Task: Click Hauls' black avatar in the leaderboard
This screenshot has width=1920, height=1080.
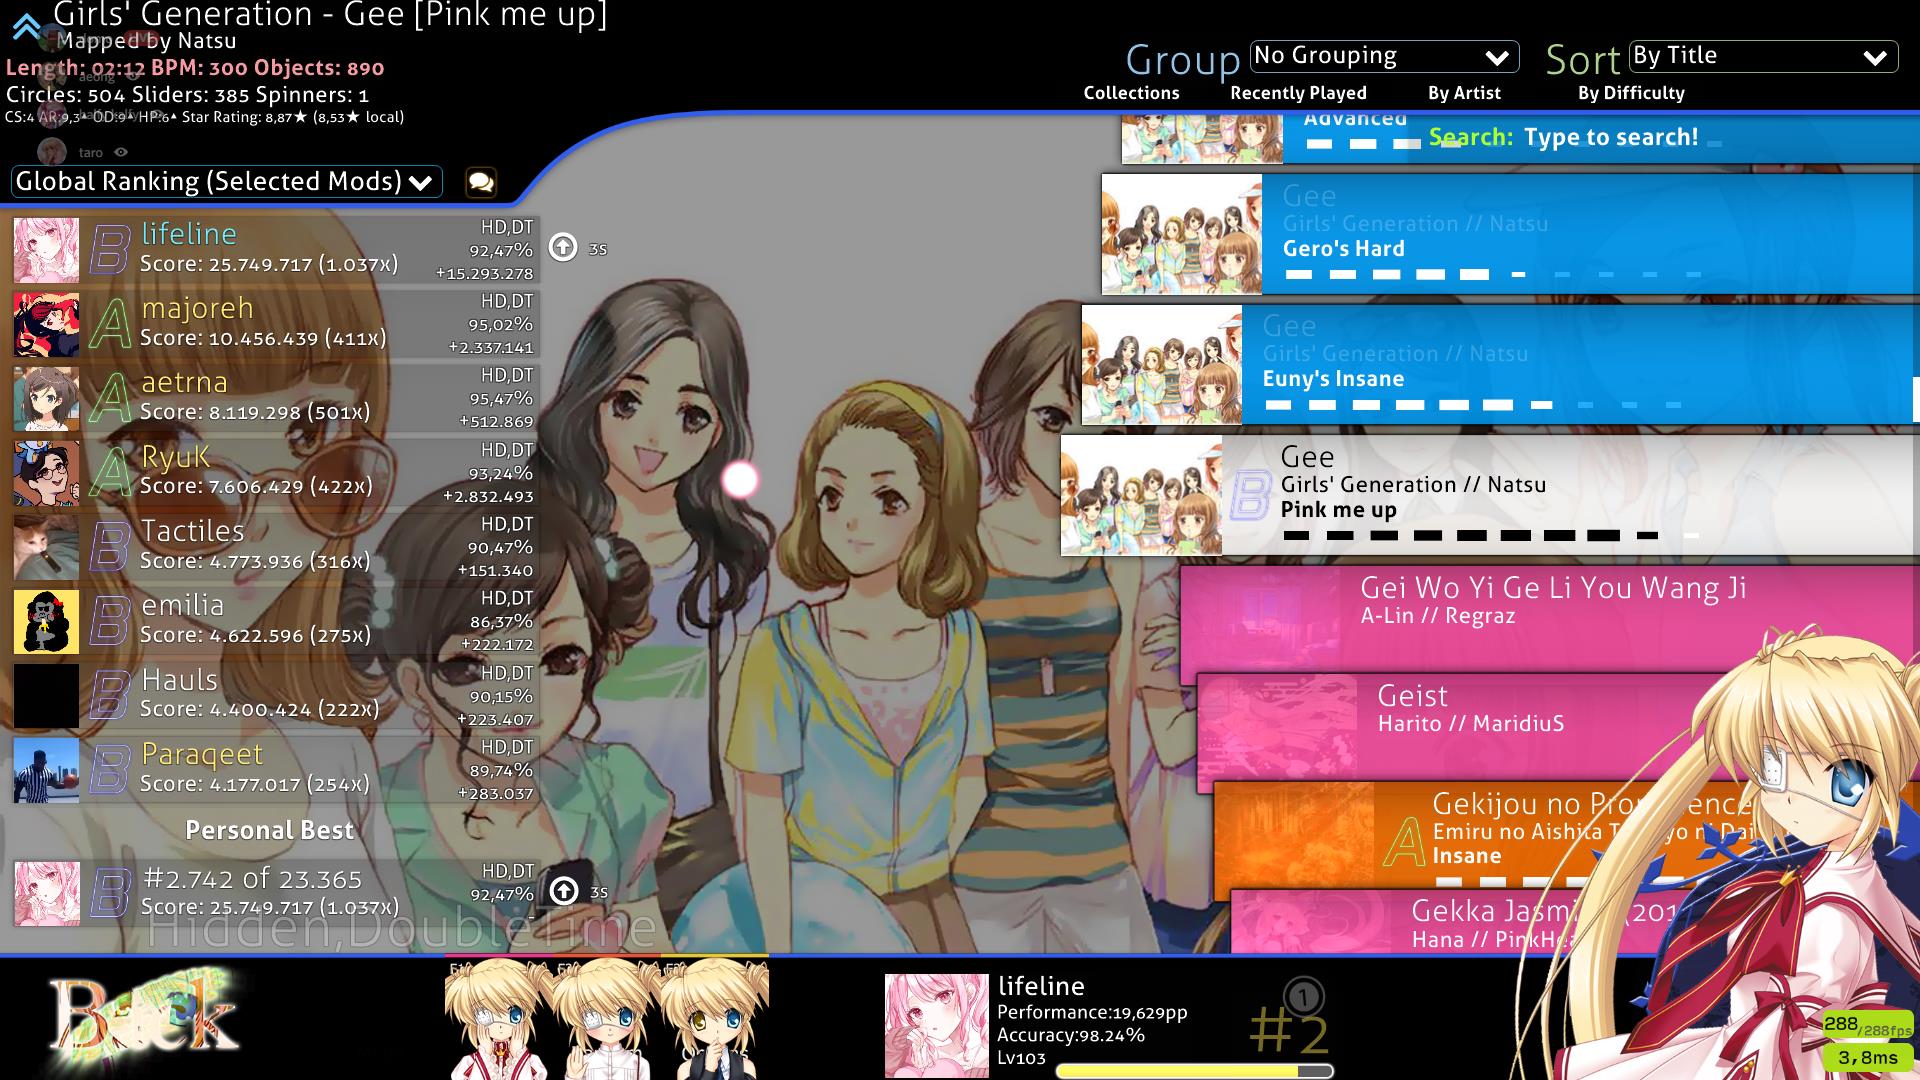Action: [x=46, y=696]
